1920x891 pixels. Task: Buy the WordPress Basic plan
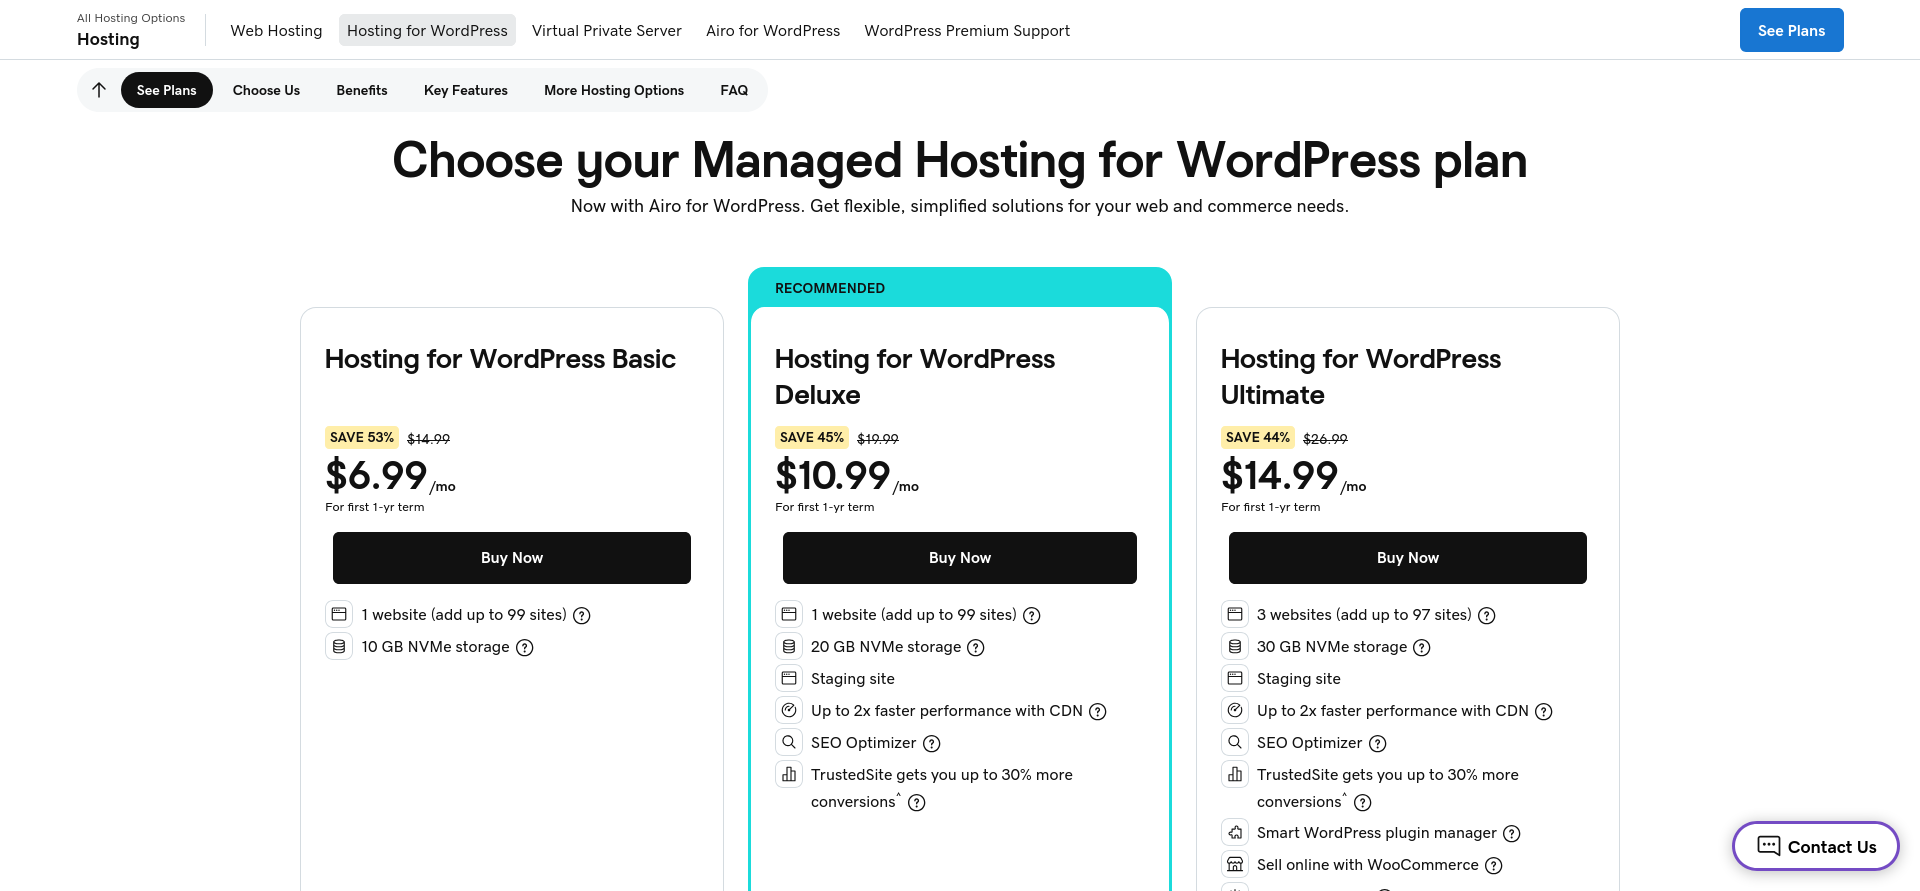[x=512, y=558]
